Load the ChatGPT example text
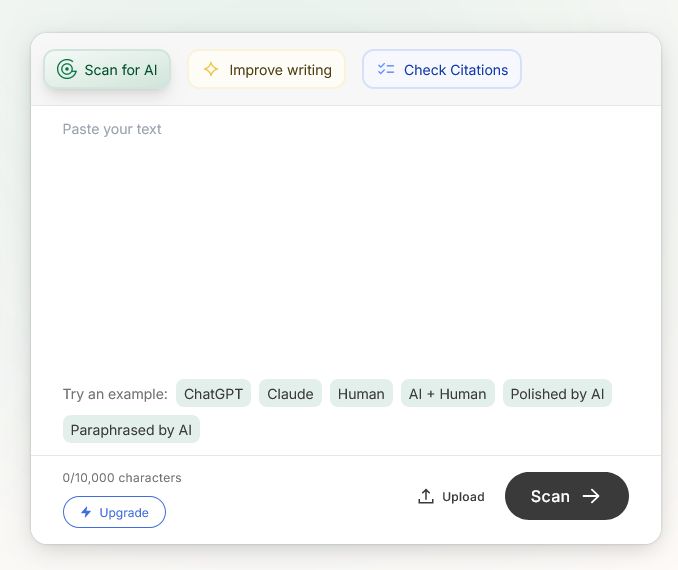This screenshot has height=570, width=678. pyautogui.click(x=213, y=394)
